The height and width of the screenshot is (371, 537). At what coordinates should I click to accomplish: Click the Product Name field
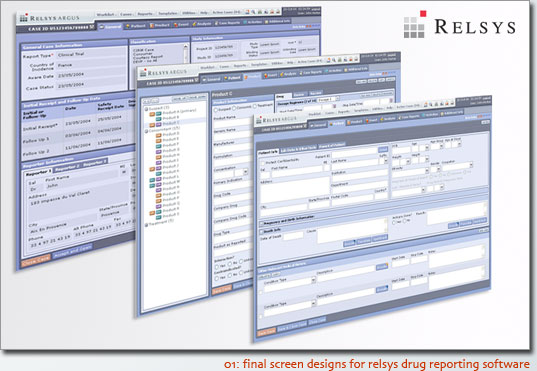click(x=233, y=124)
